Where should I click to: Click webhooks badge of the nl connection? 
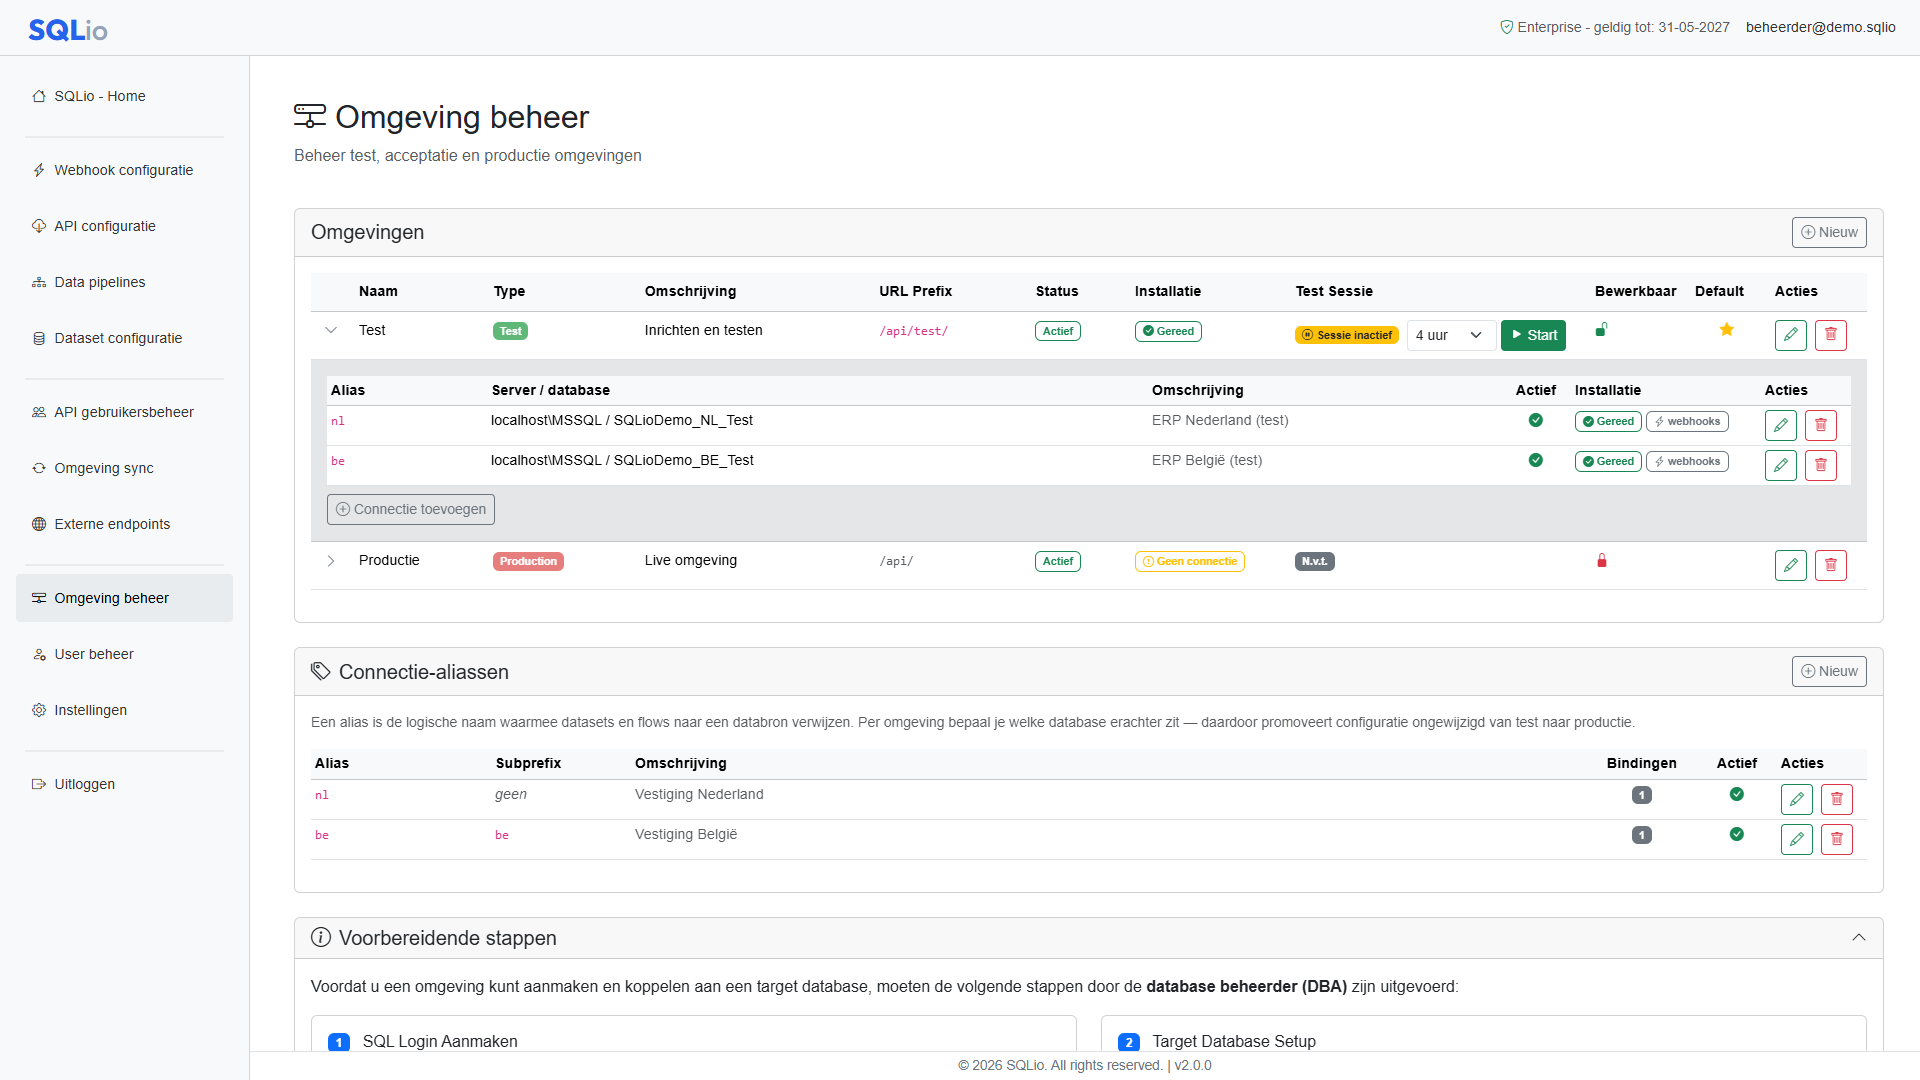click(1687, 421)
